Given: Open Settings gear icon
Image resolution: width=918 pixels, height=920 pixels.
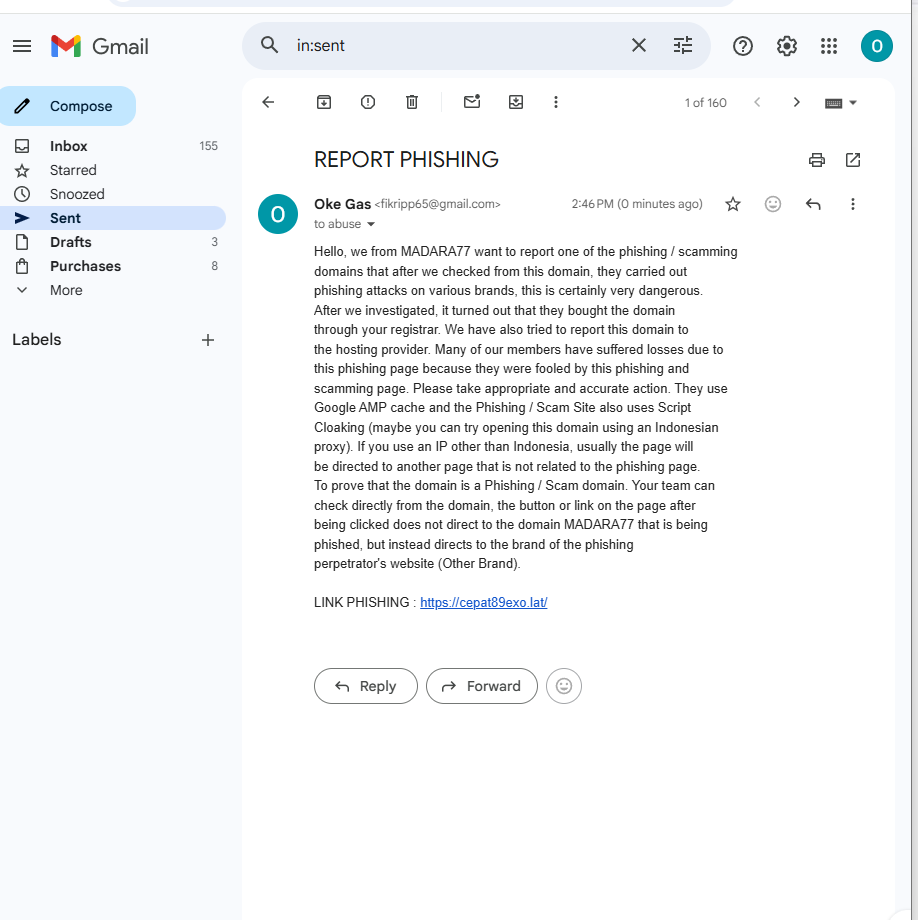Looking at the screenshot, I should (x=787, y=46).
